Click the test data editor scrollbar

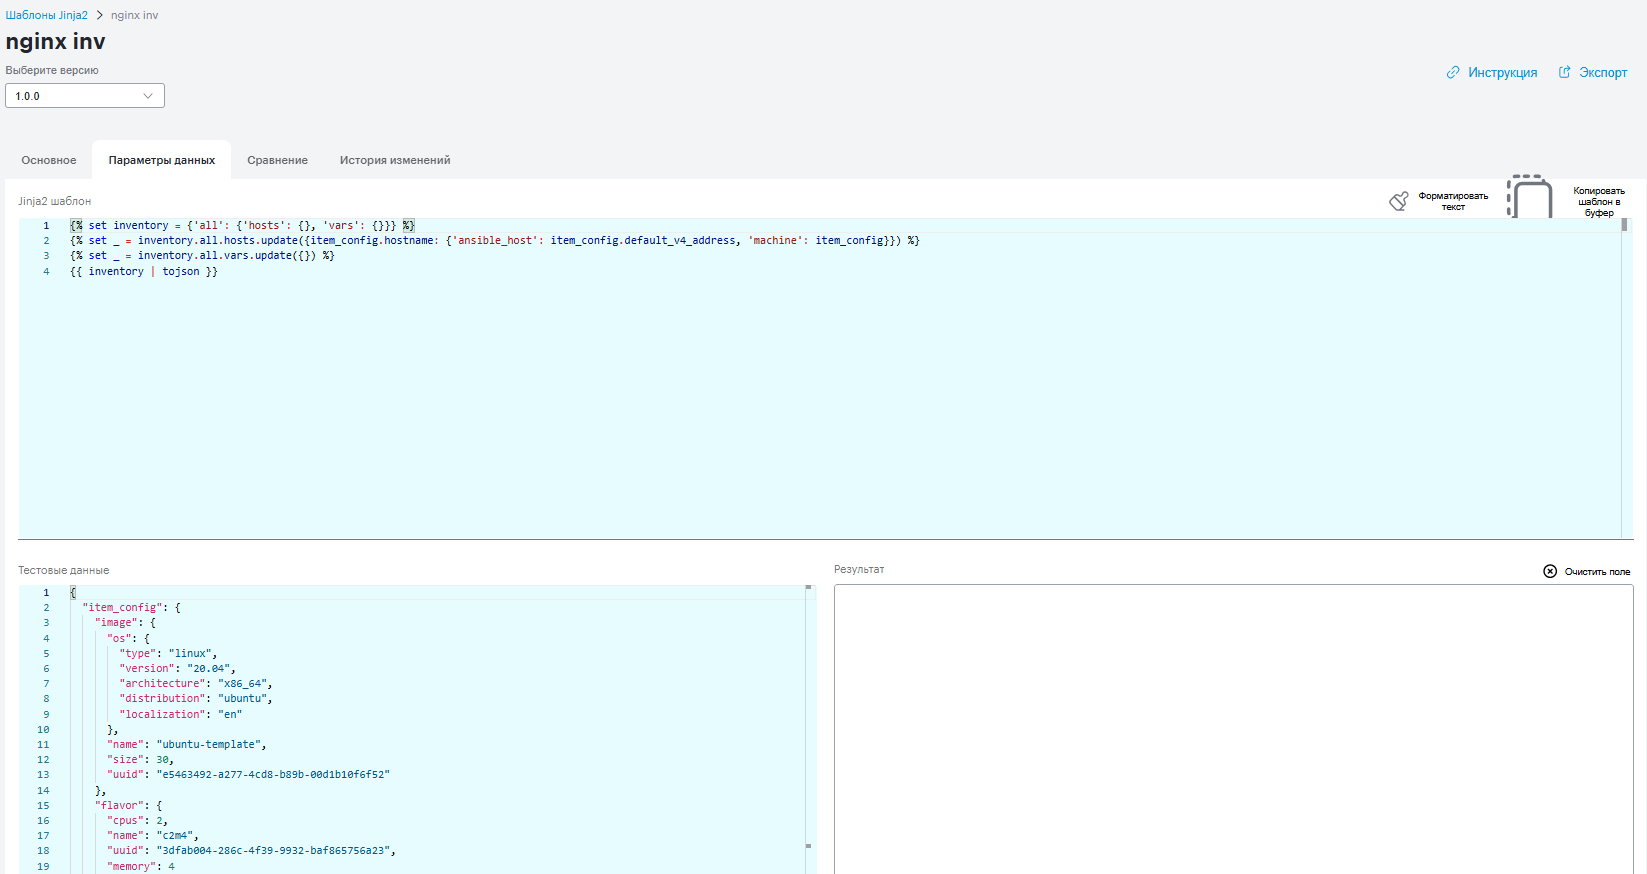pos(809,729)
